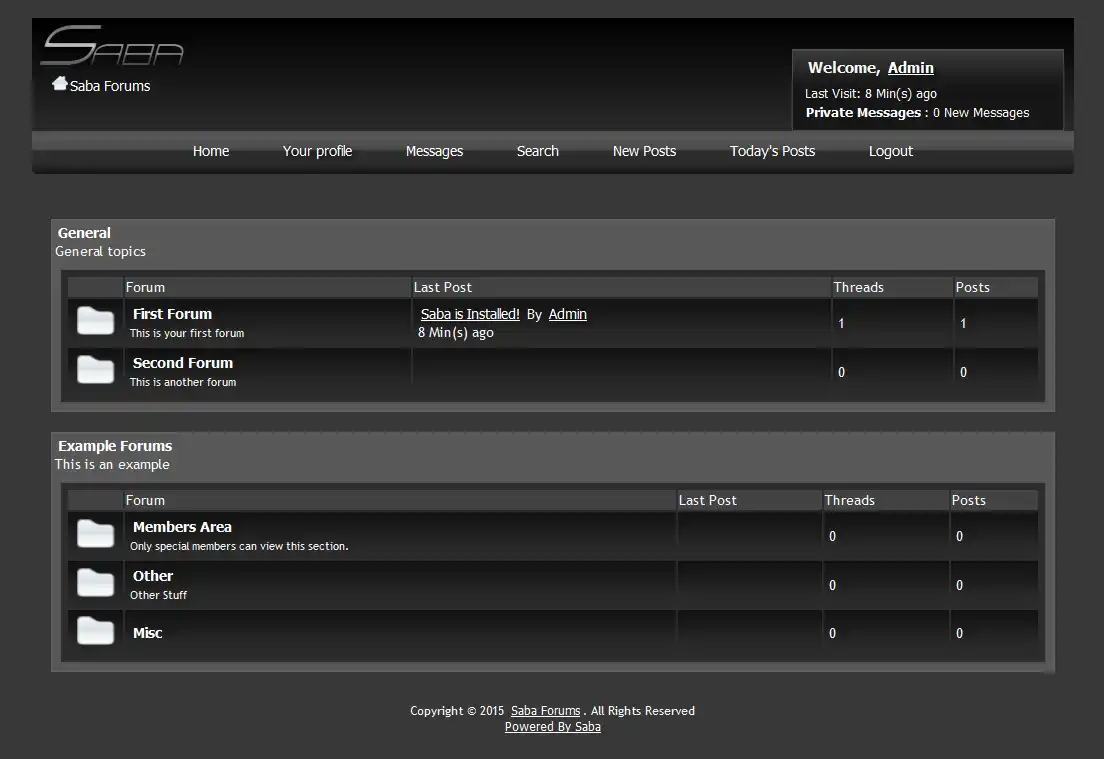Click the Threads header in Example Forums table
1104x759 pixels.
(849, 500)
